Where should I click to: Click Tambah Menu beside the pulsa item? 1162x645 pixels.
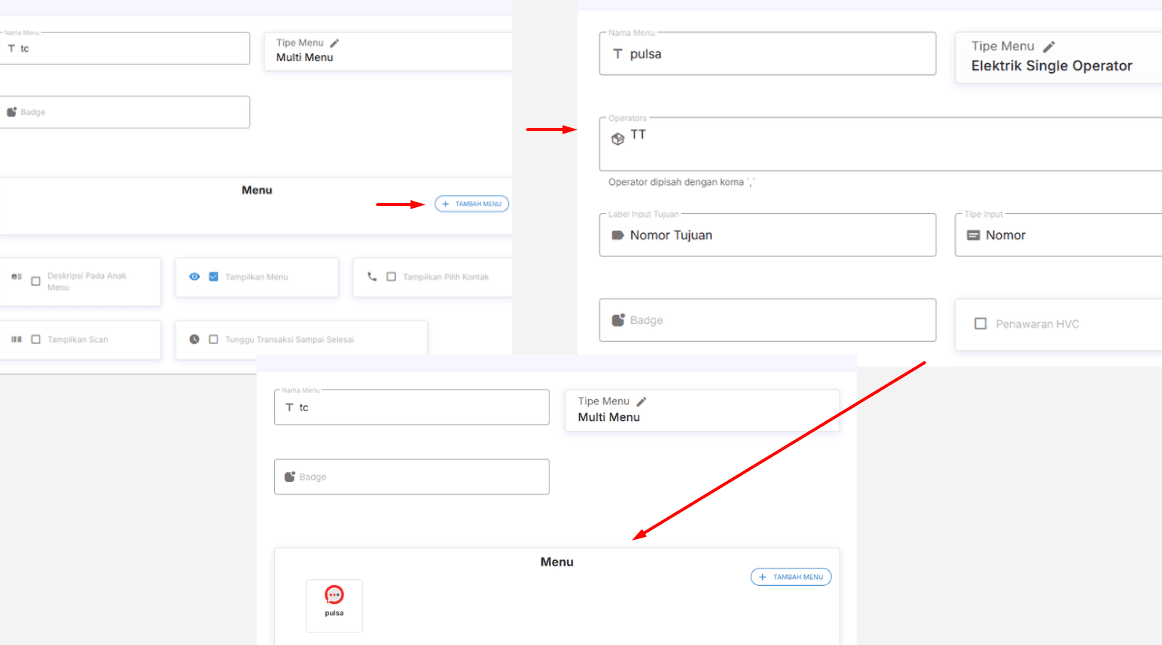[x=791, y=577]
